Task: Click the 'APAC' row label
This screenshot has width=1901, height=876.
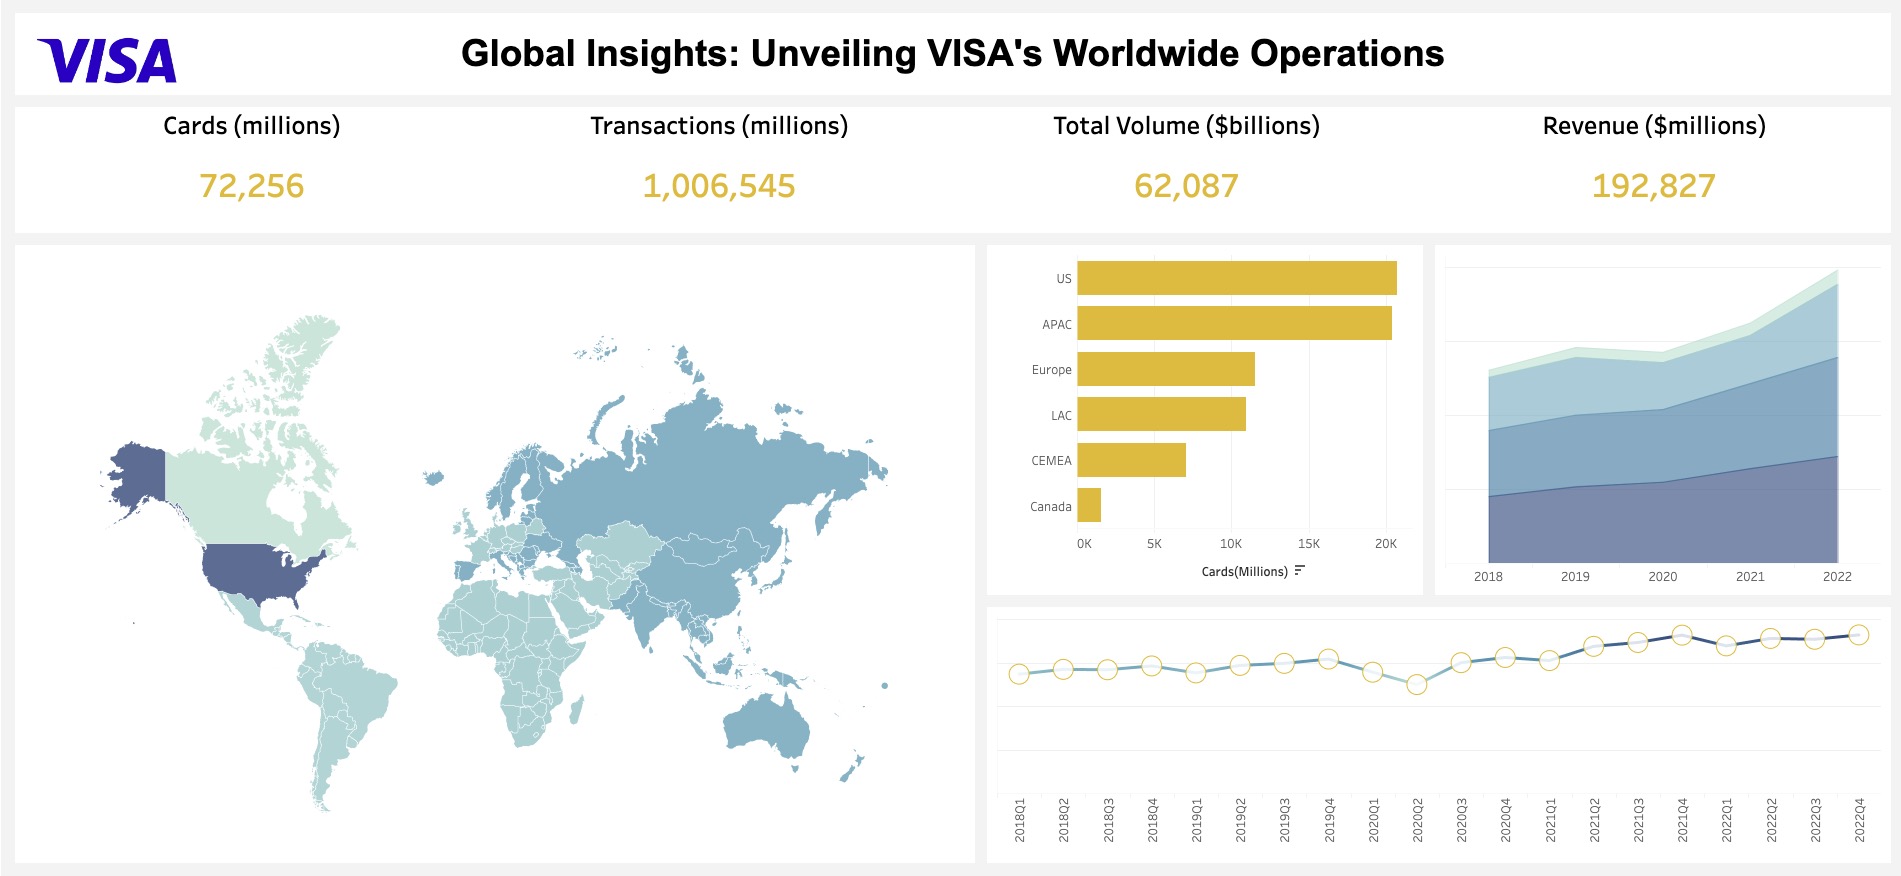Action: (1056, 325)
